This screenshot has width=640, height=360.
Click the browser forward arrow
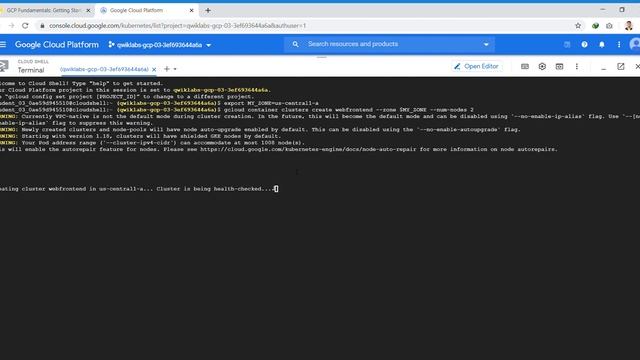click(11, 26)
